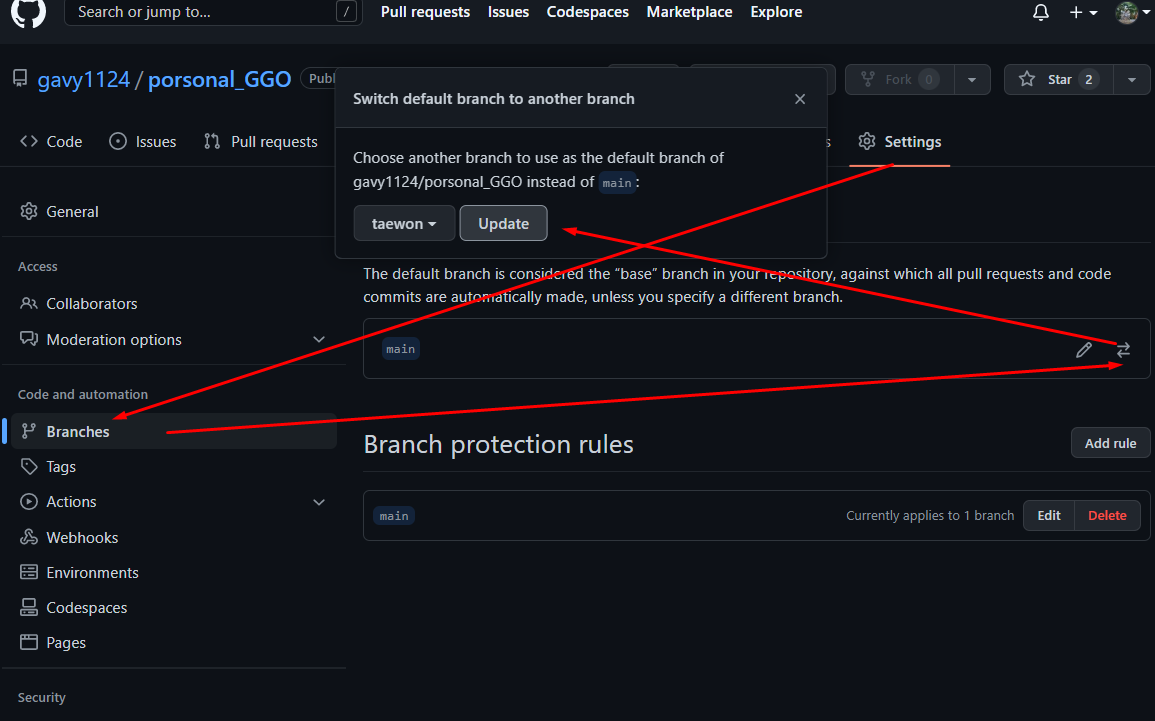
Task: Delete the main branch protection rule
Action: 1107,516
